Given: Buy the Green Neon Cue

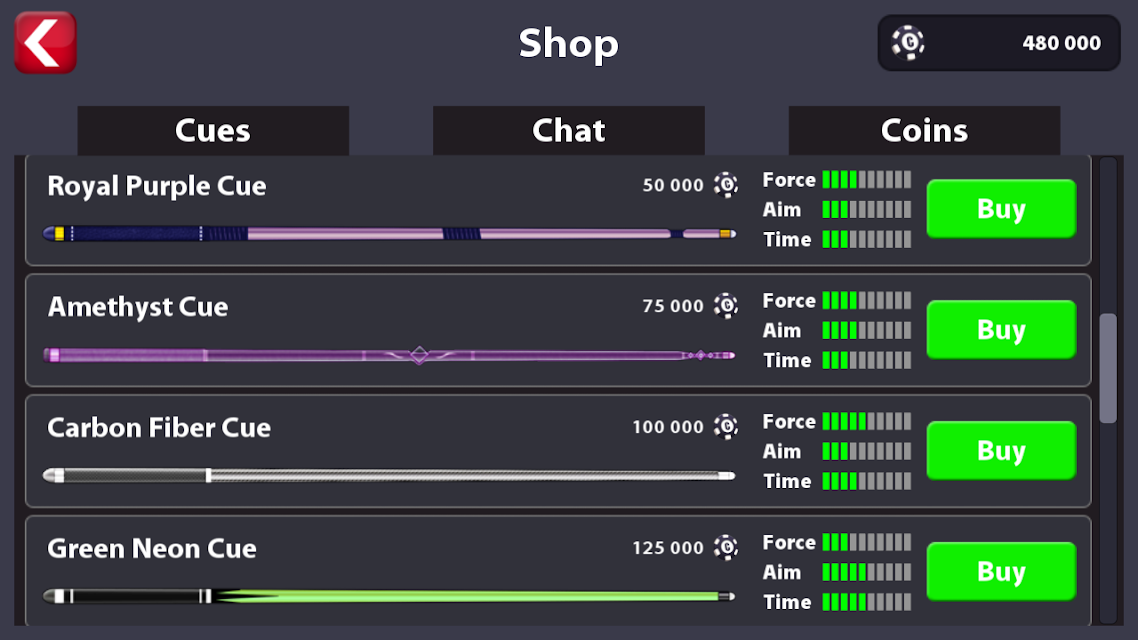Looking at the screenshot, I should (x=1002, y=571).
